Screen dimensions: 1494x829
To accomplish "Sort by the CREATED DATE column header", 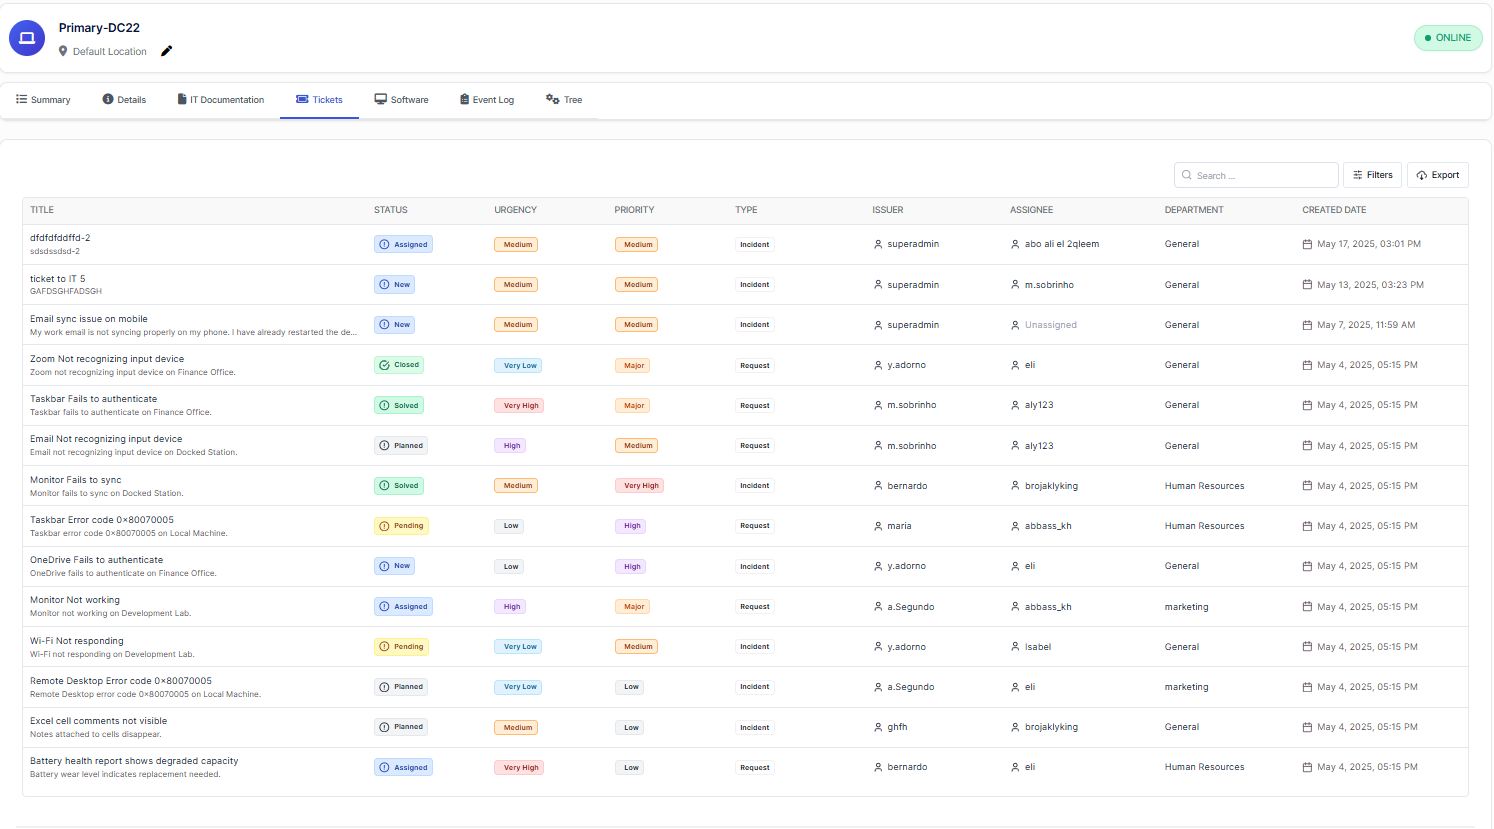I will click(x=1334, y=210).
